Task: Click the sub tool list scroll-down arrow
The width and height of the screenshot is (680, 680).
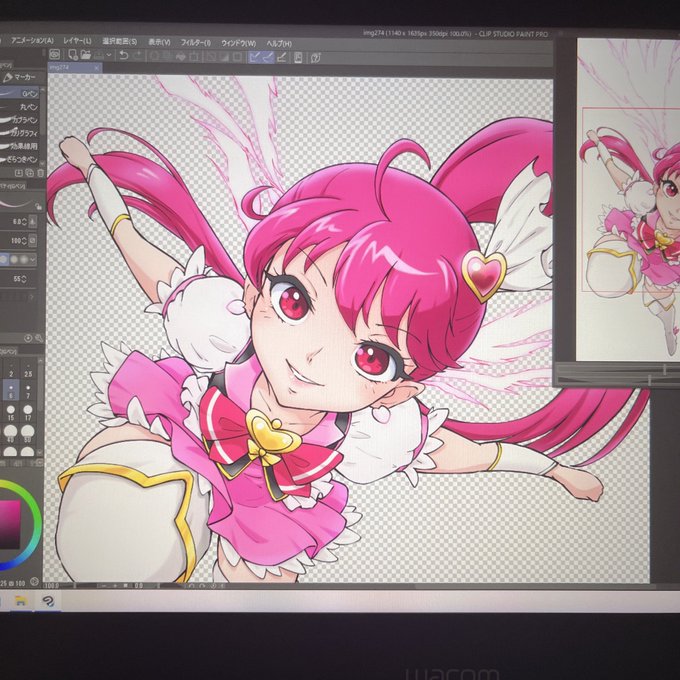Action: [42, 163]
